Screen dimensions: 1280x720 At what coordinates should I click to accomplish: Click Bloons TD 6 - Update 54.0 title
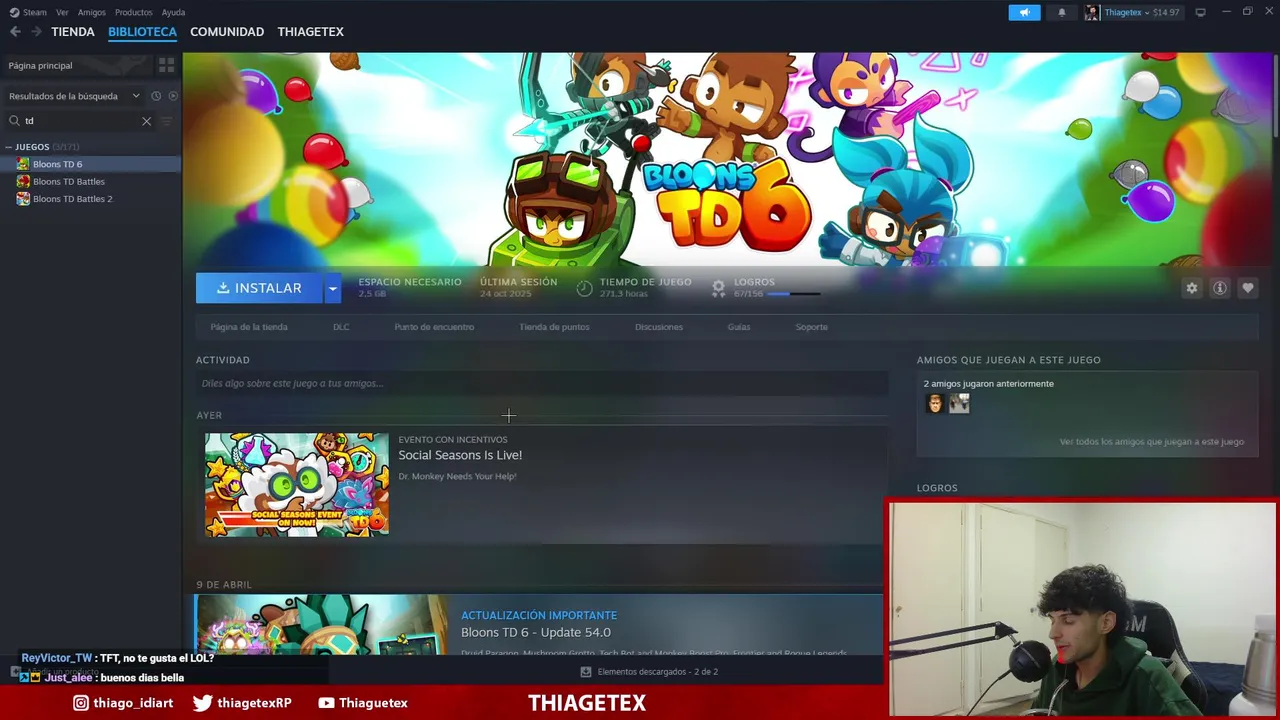(536, 633)
